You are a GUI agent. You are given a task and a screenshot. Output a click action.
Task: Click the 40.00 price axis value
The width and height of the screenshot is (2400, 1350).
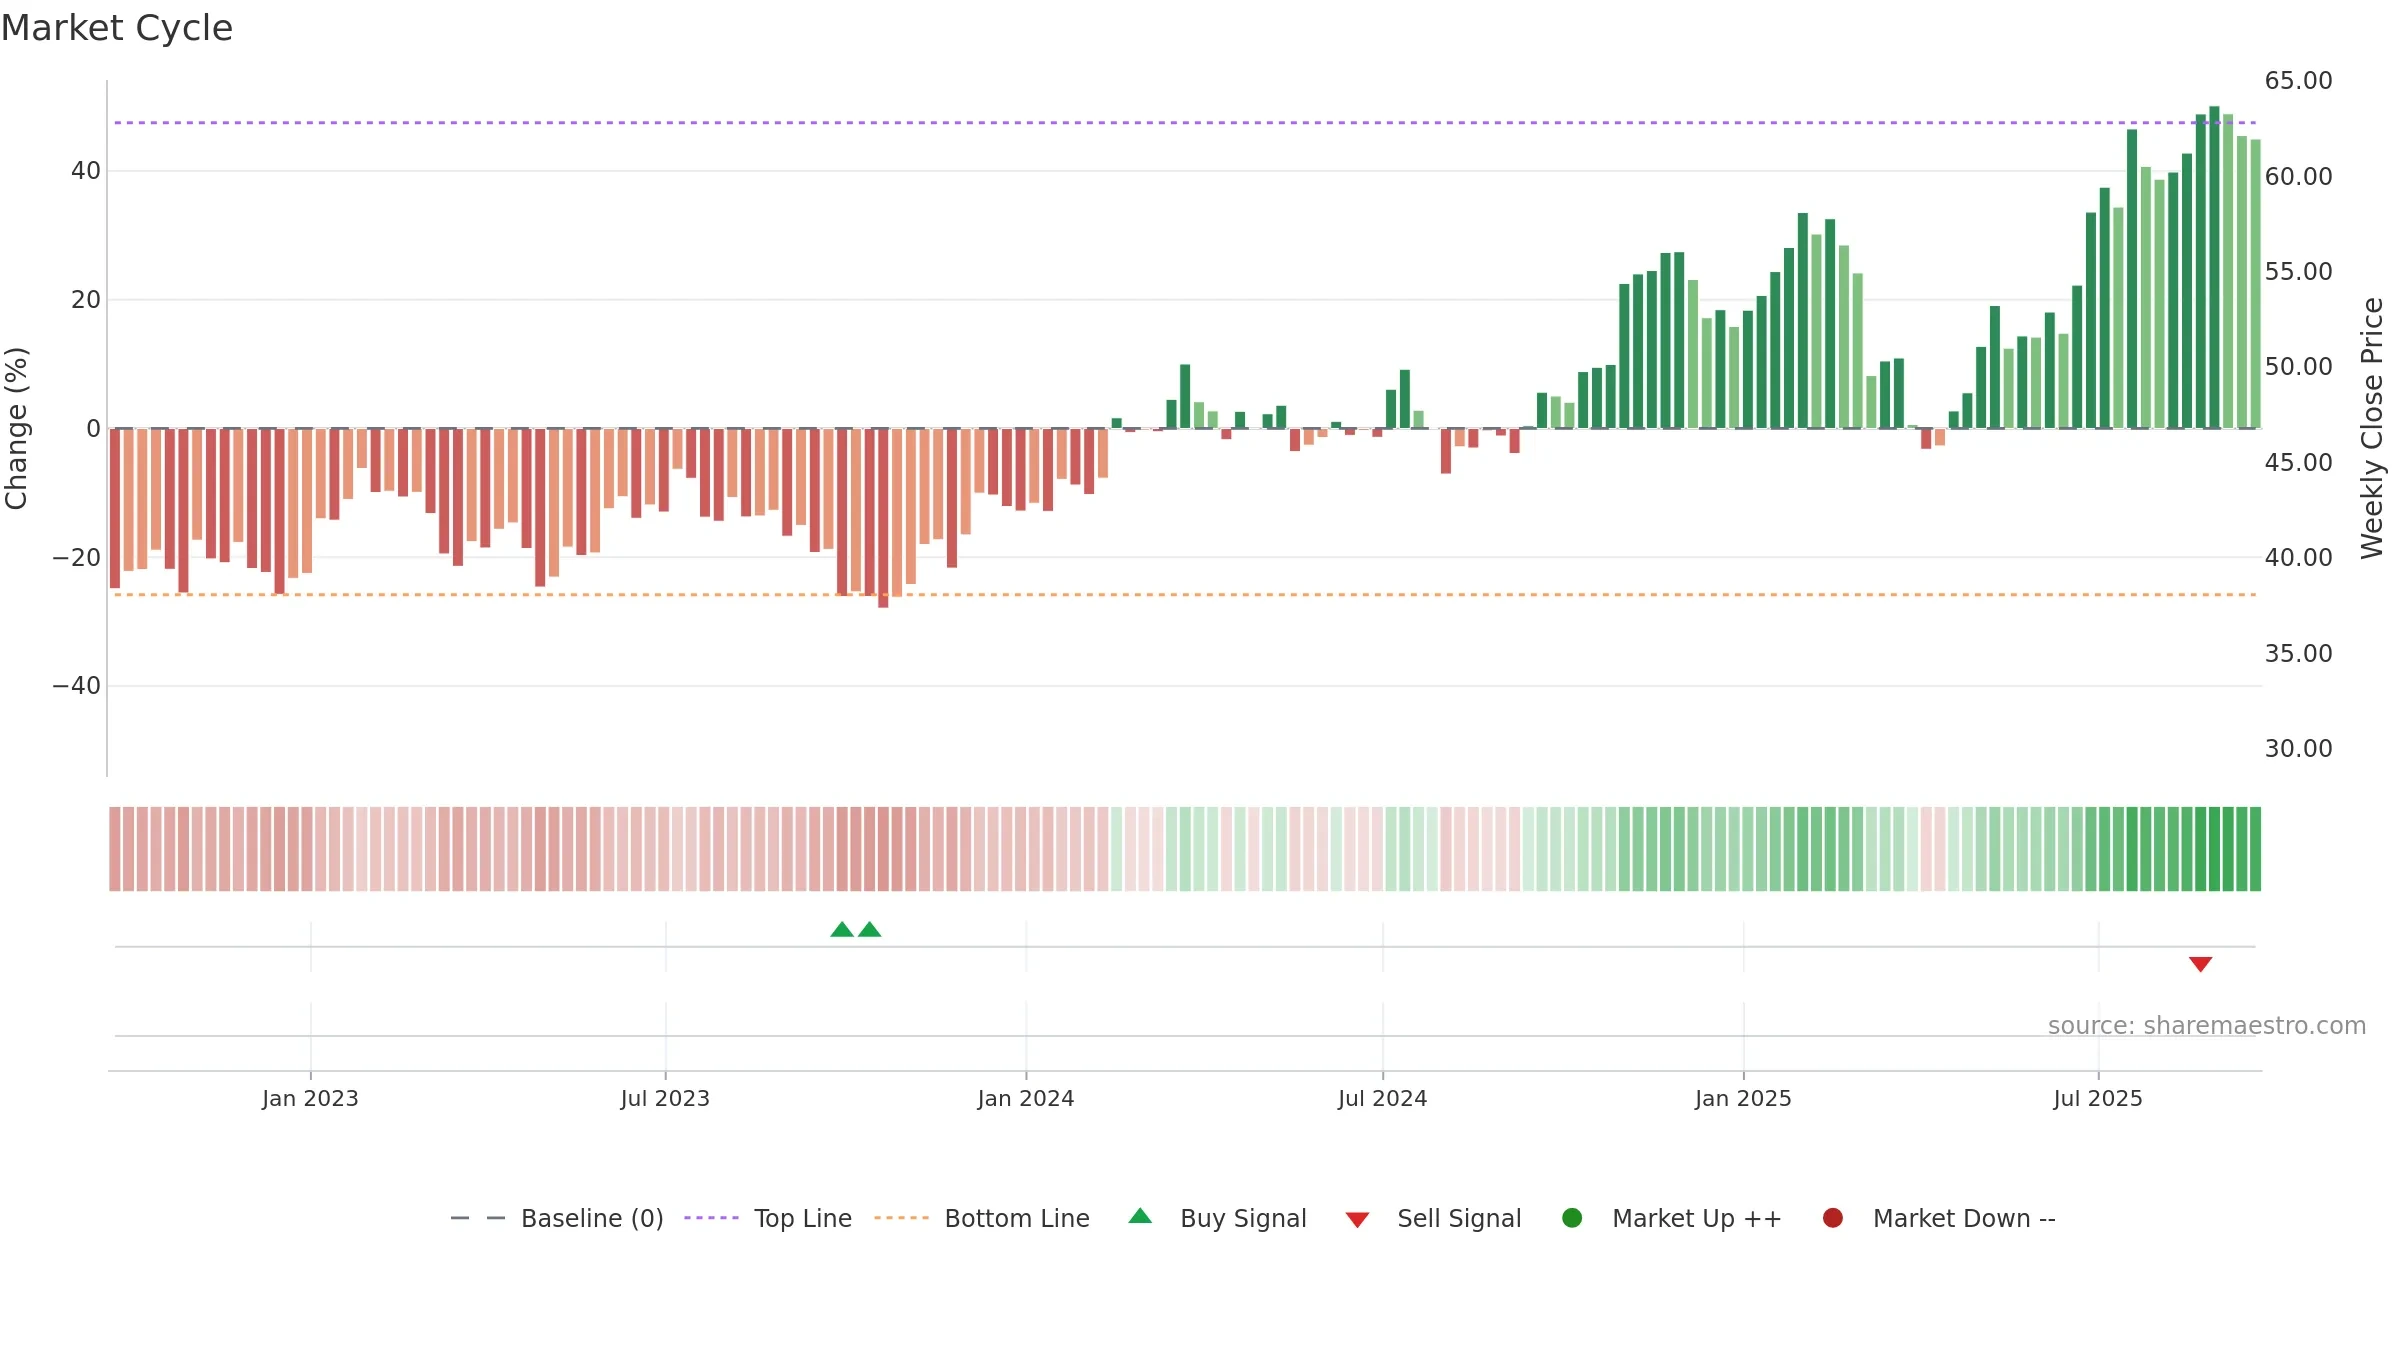pos(2298,558)
